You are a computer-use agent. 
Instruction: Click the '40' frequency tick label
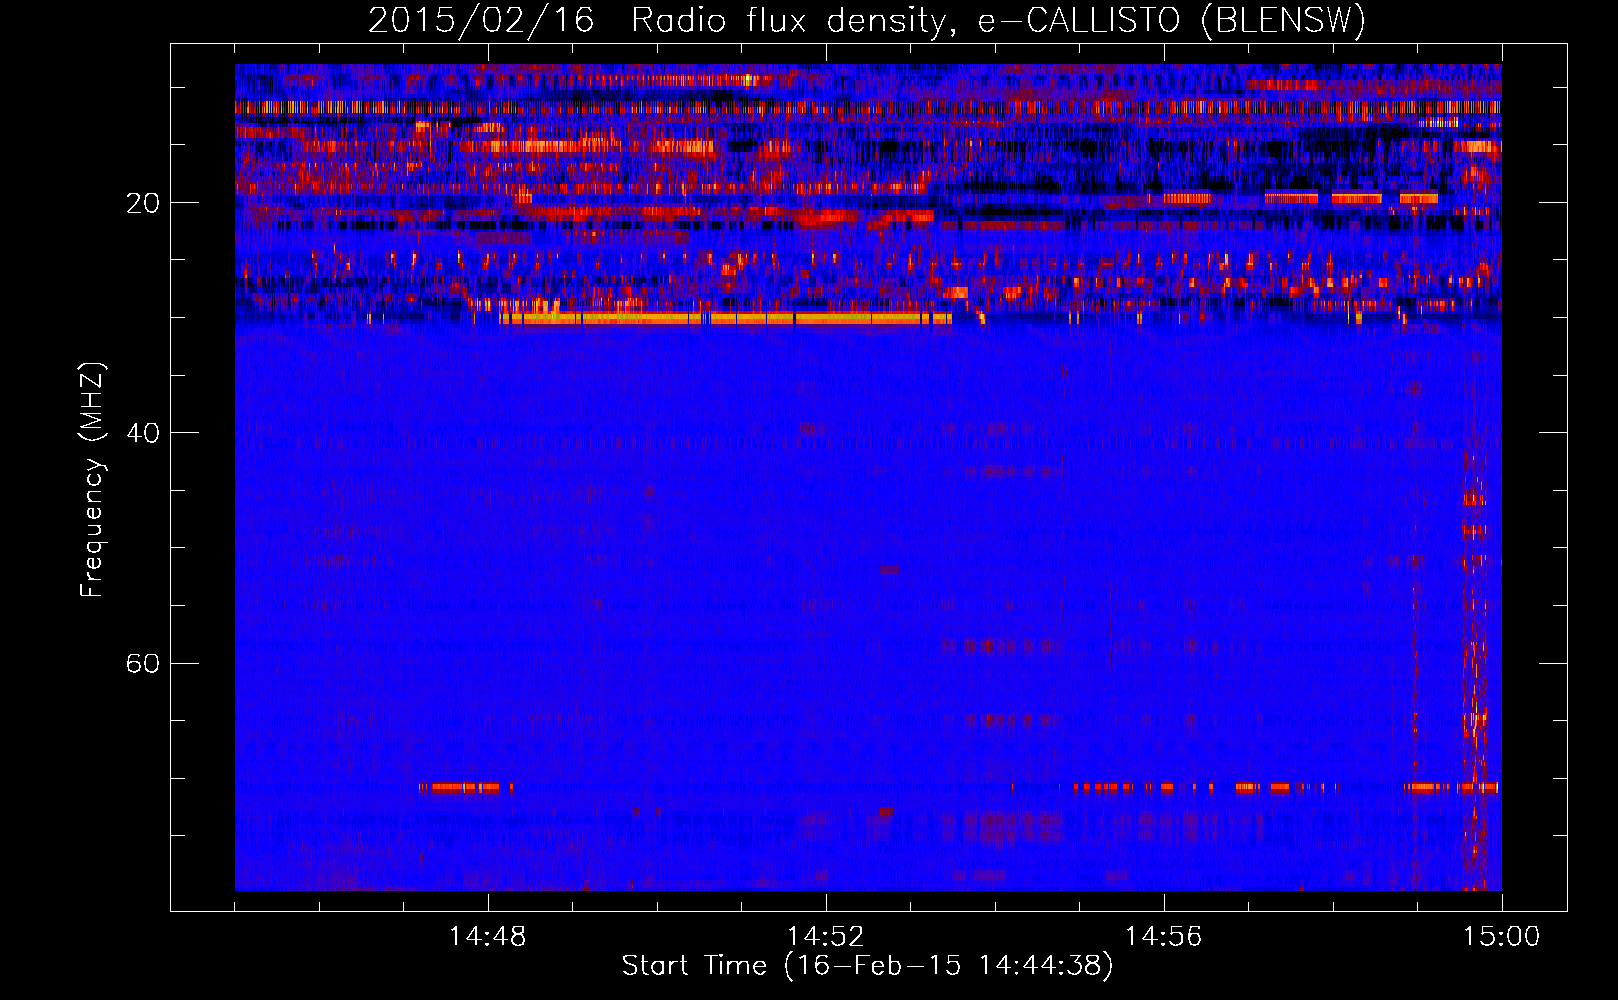coord(142,433)
